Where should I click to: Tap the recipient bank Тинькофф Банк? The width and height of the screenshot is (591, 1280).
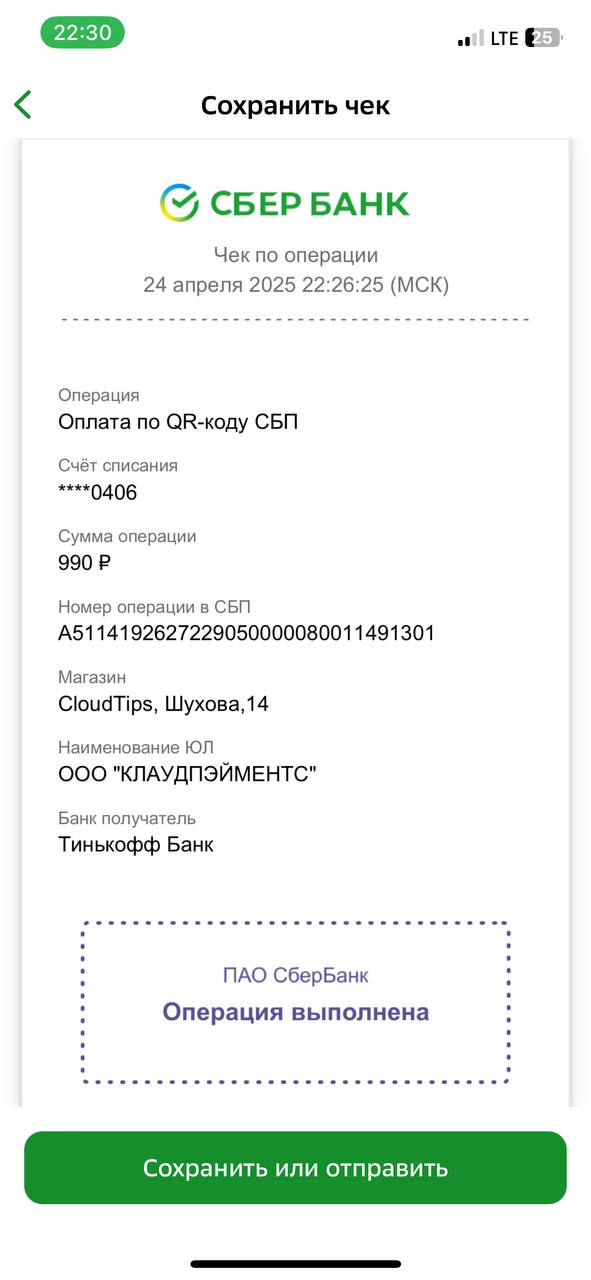[136, 845]
